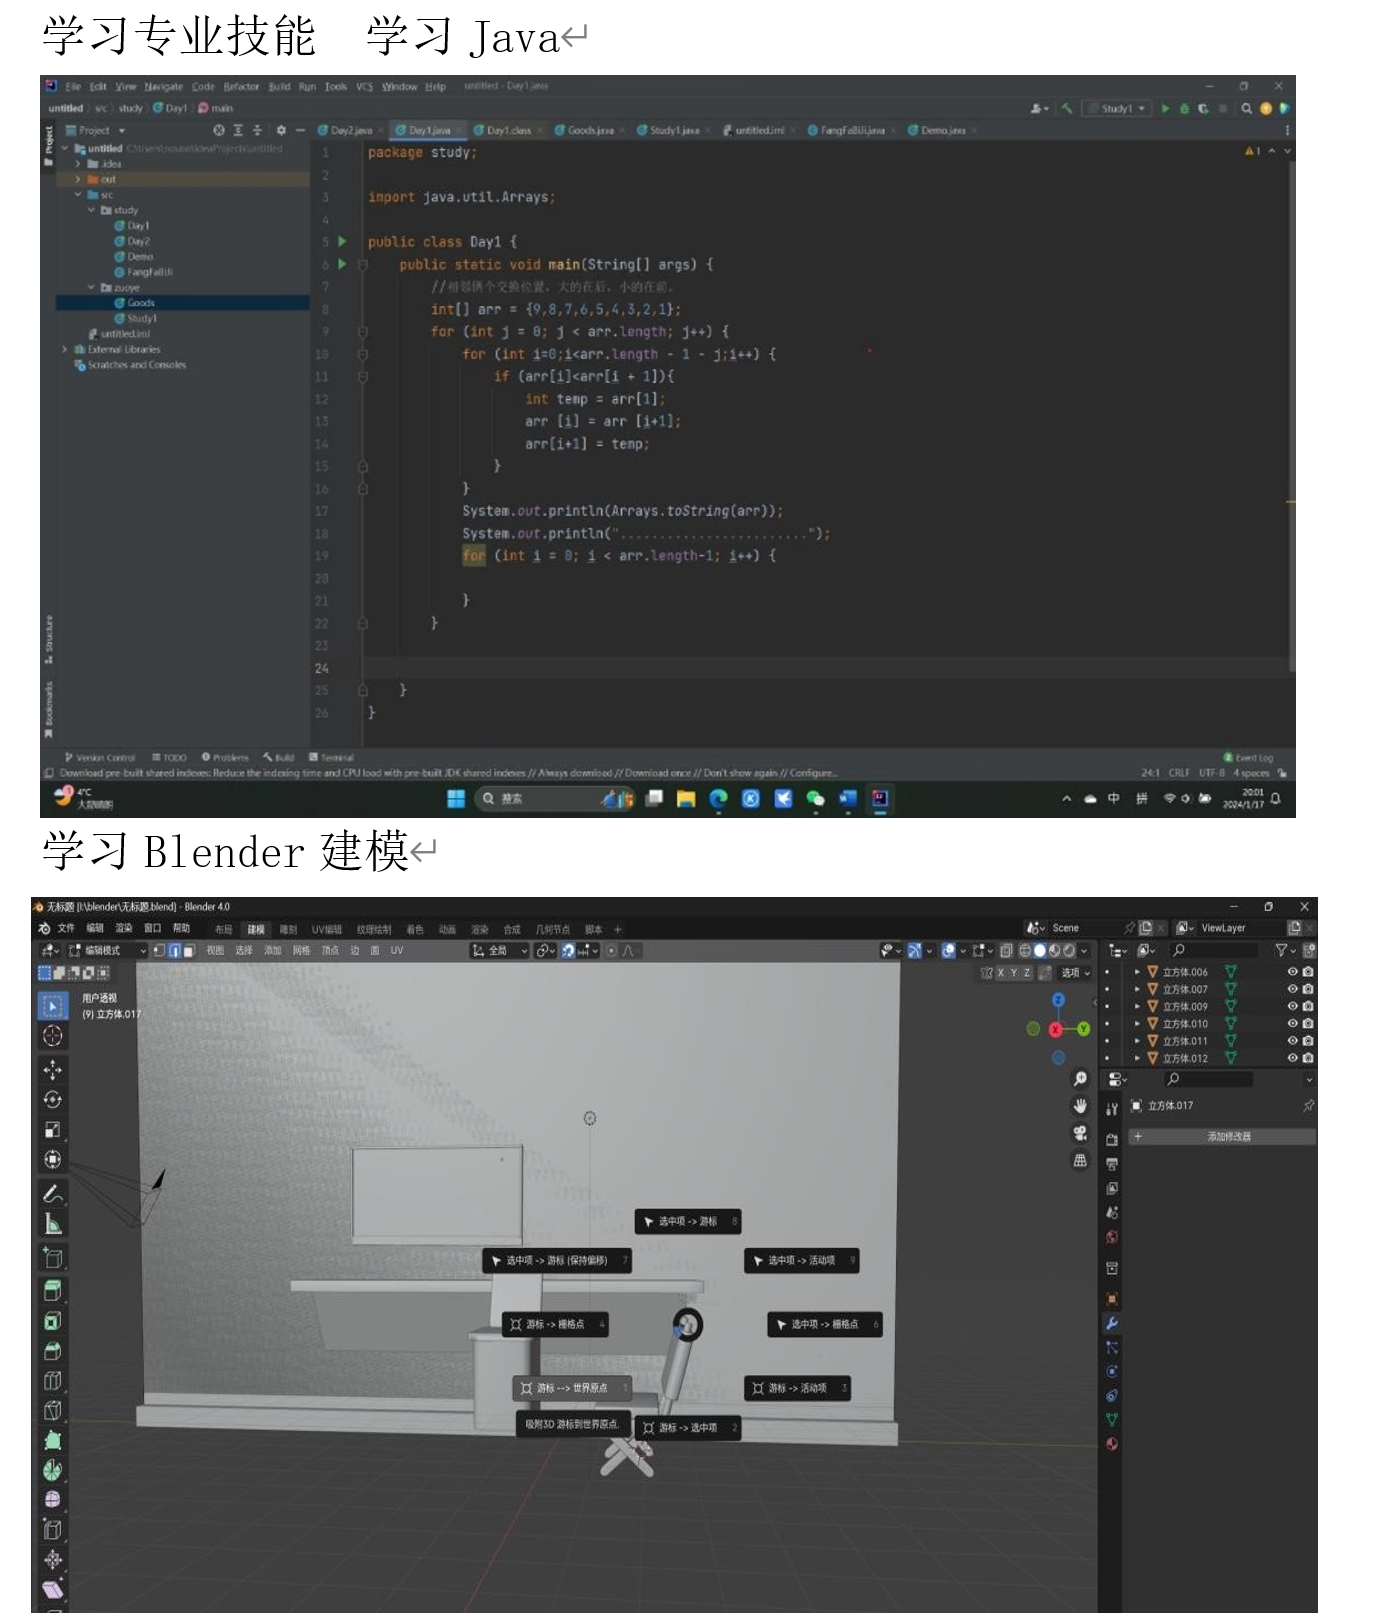Toggle the snap magnet in Blender header
The height and width of the screenshot is (1614, 1374).
pyautogui.click(x=568, y=951)
